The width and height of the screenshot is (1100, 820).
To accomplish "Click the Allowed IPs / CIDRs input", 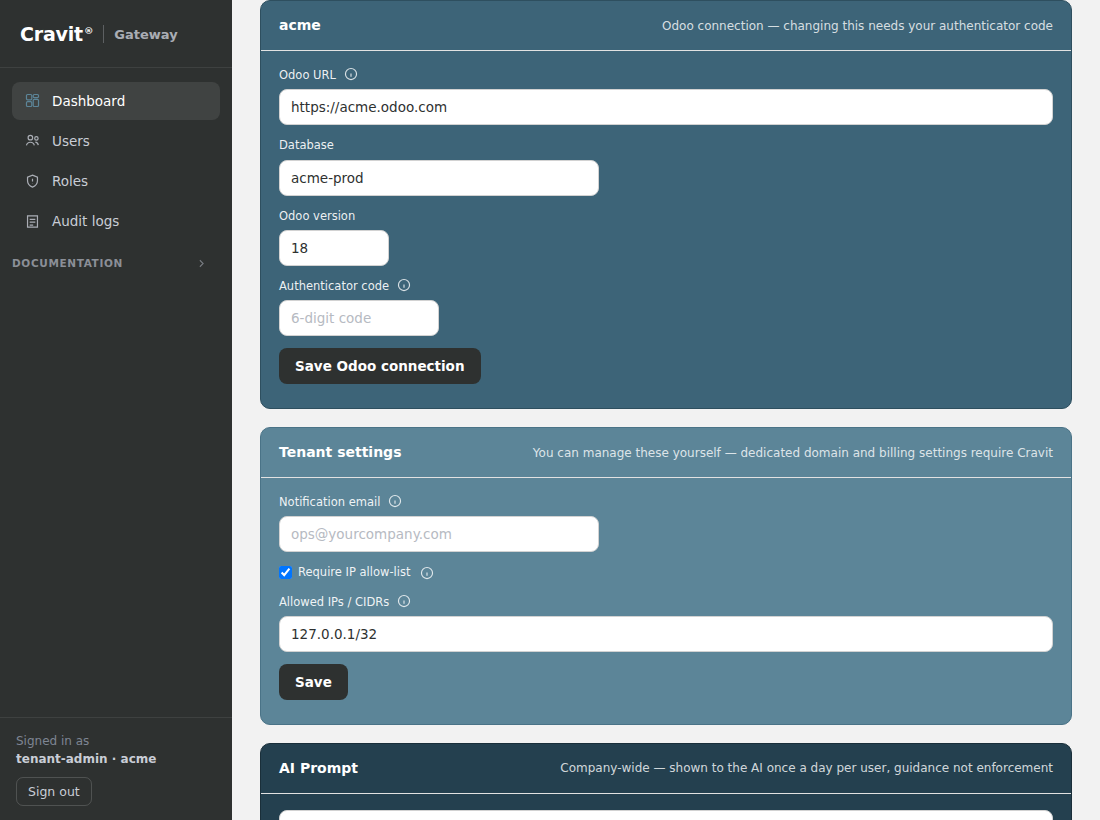I will [x=666, y=634].
